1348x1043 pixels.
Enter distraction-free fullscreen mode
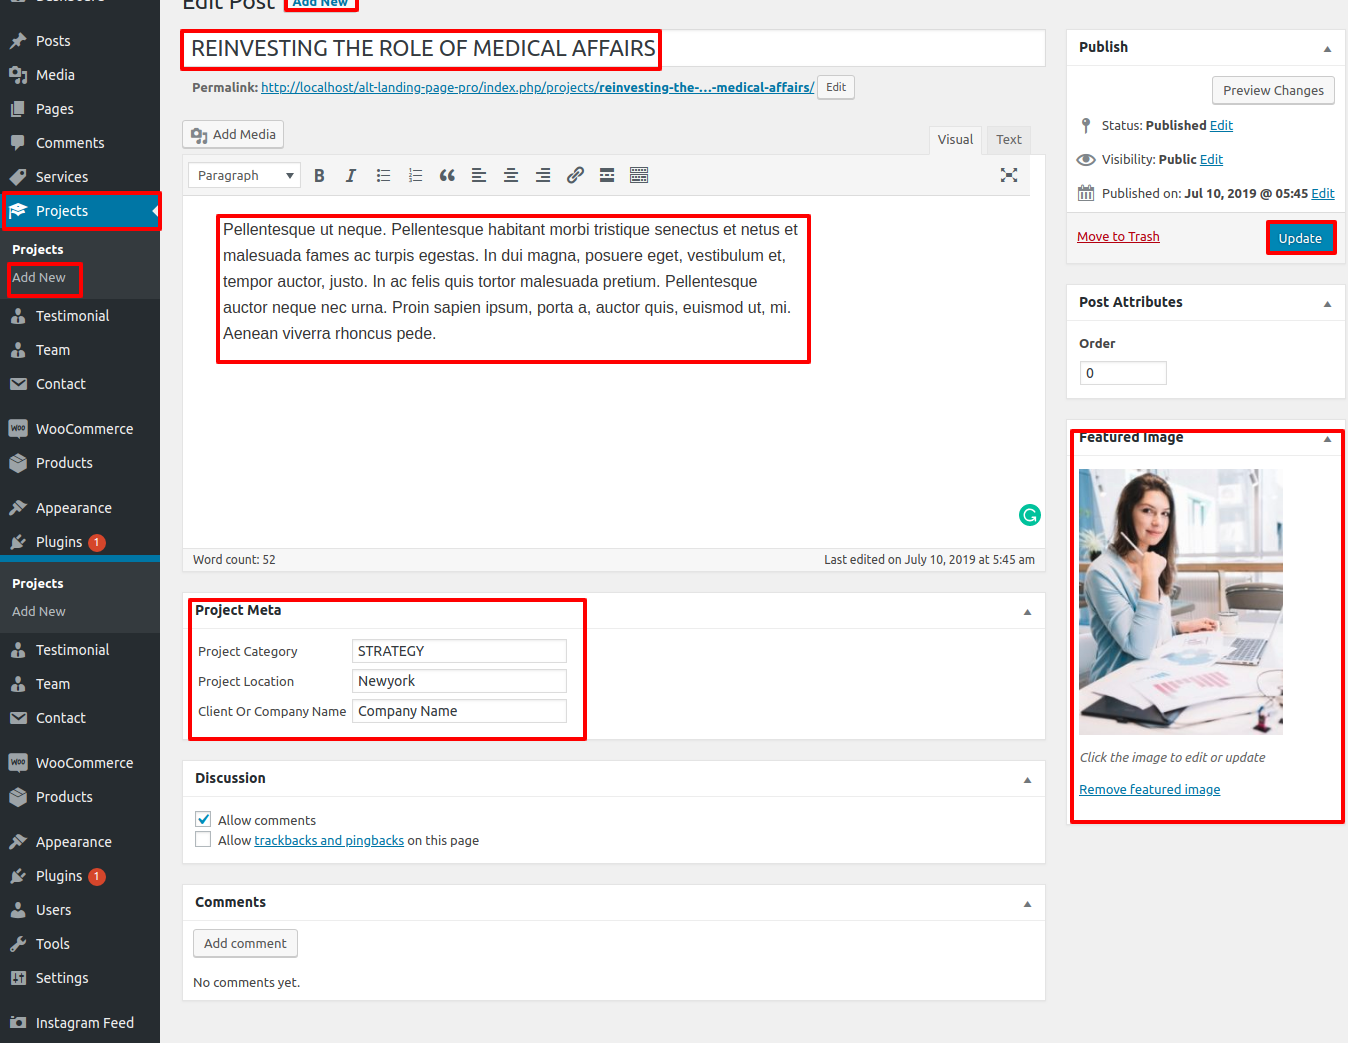coord(1009,176)
